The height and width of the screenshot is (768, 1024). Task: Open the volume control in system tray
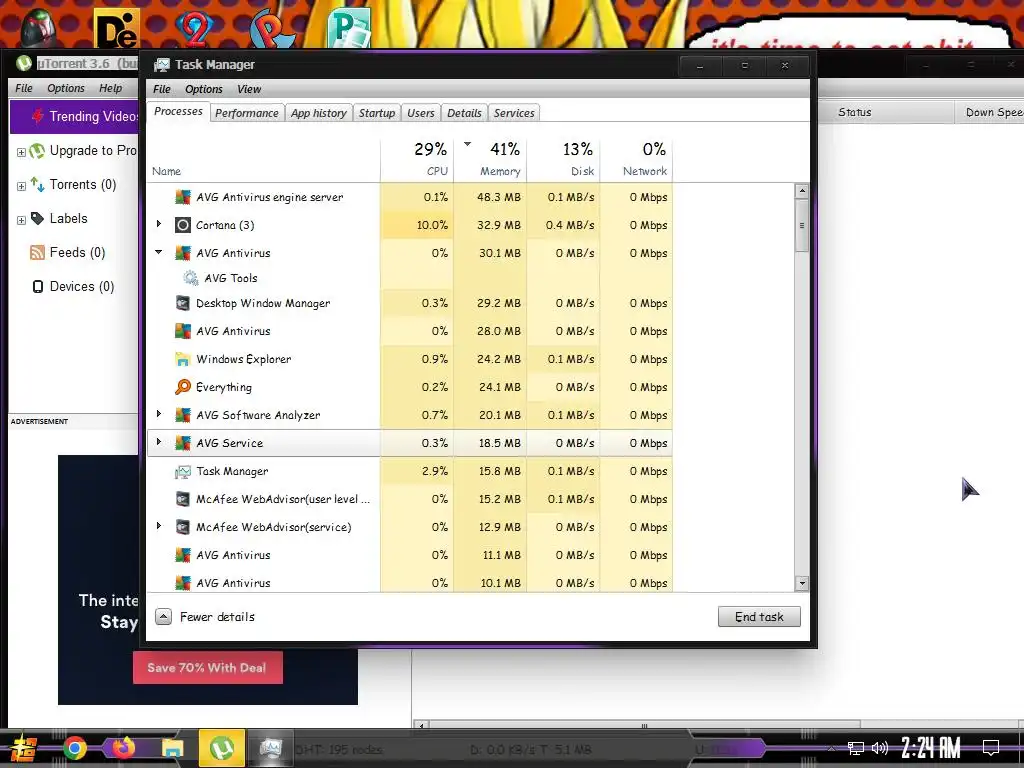(x=880, y=748)
